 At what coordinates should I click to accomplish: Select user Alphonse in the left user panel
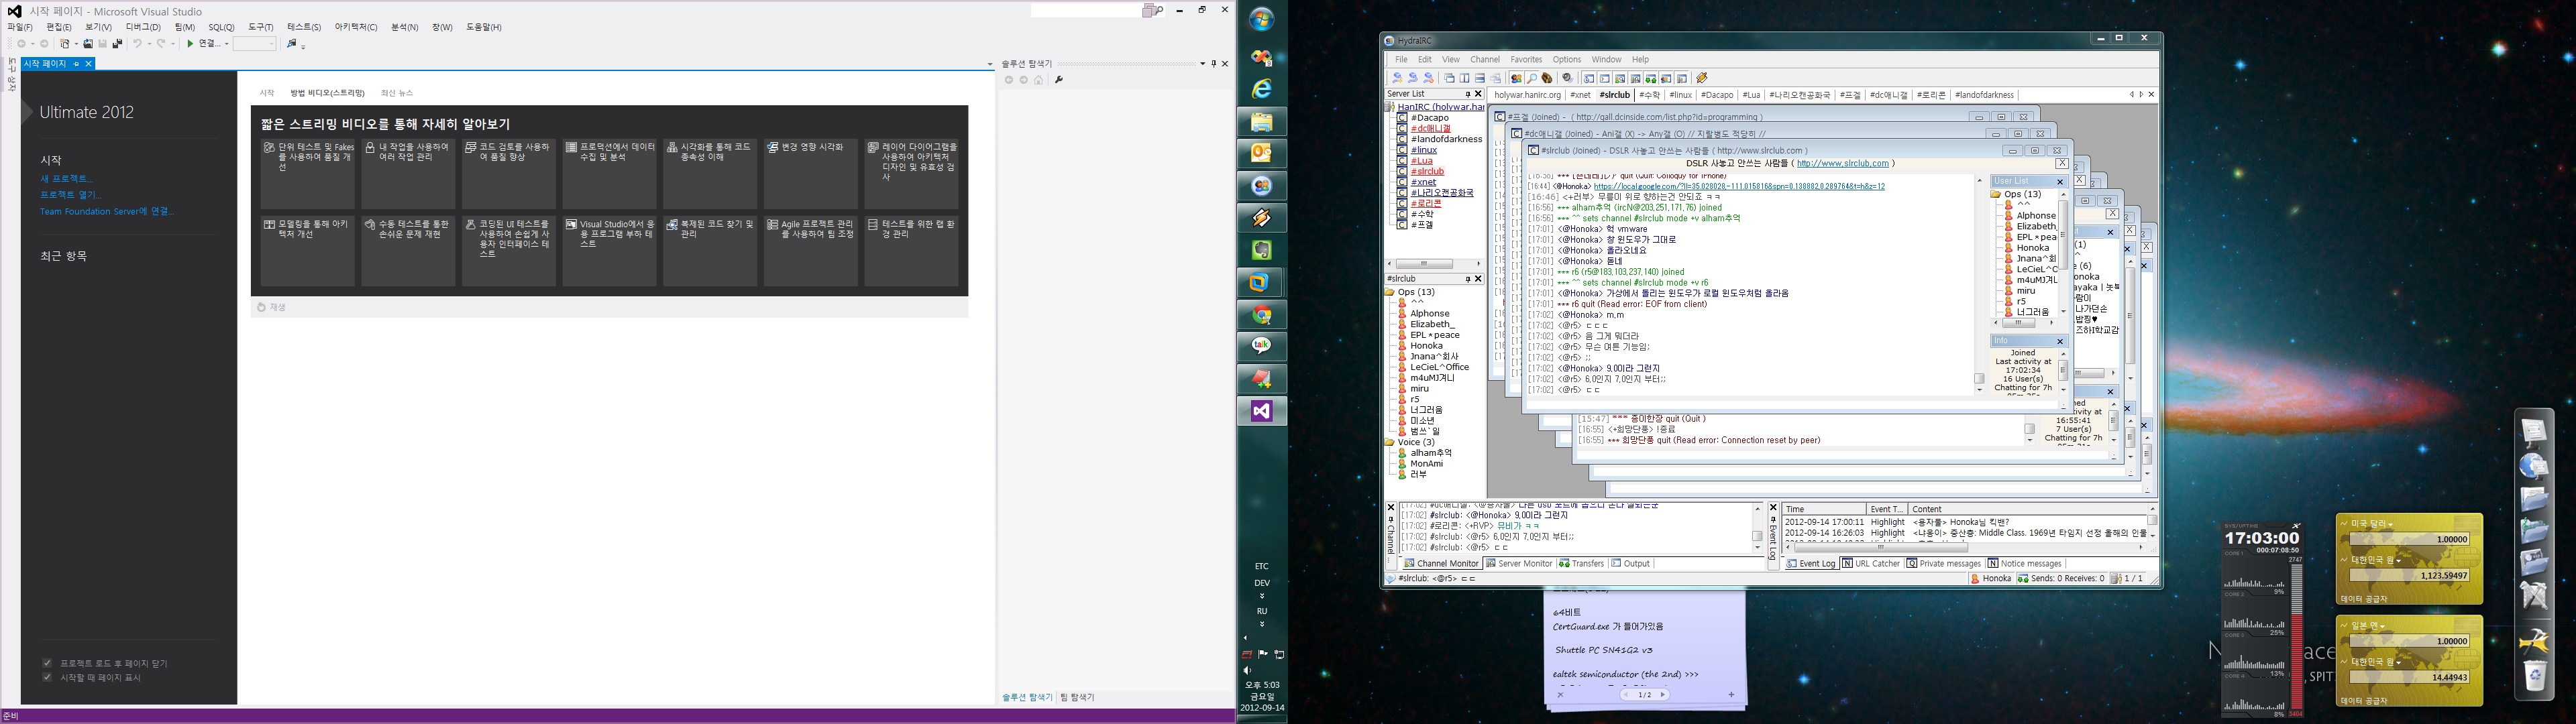tap(1429, 314)
